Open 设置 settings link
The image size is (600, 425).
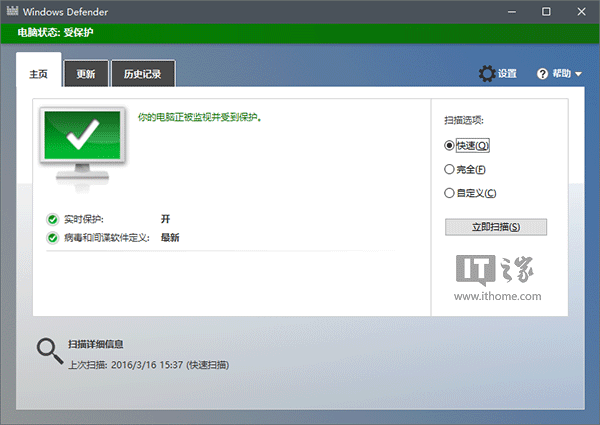[x=507, y=74]
